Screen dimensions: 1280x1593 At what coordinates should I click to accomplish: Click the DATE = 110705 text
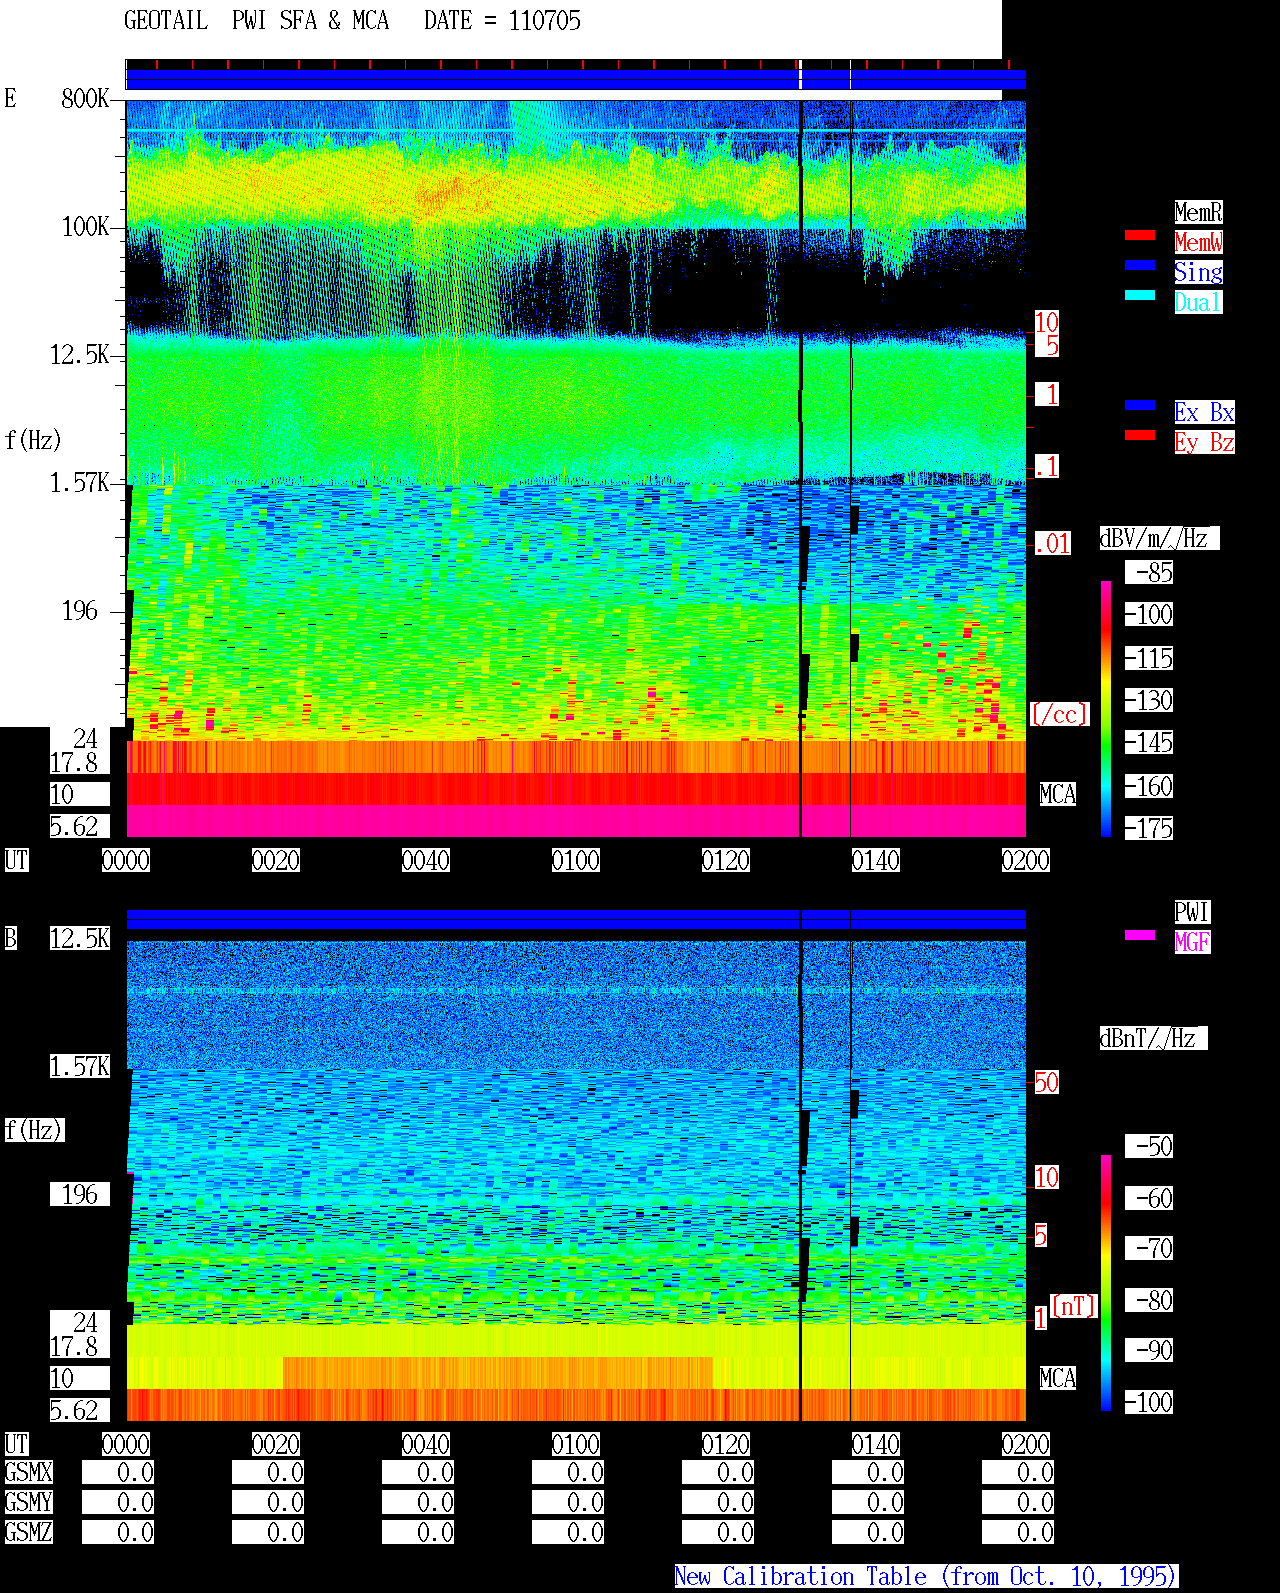[502, 20]
